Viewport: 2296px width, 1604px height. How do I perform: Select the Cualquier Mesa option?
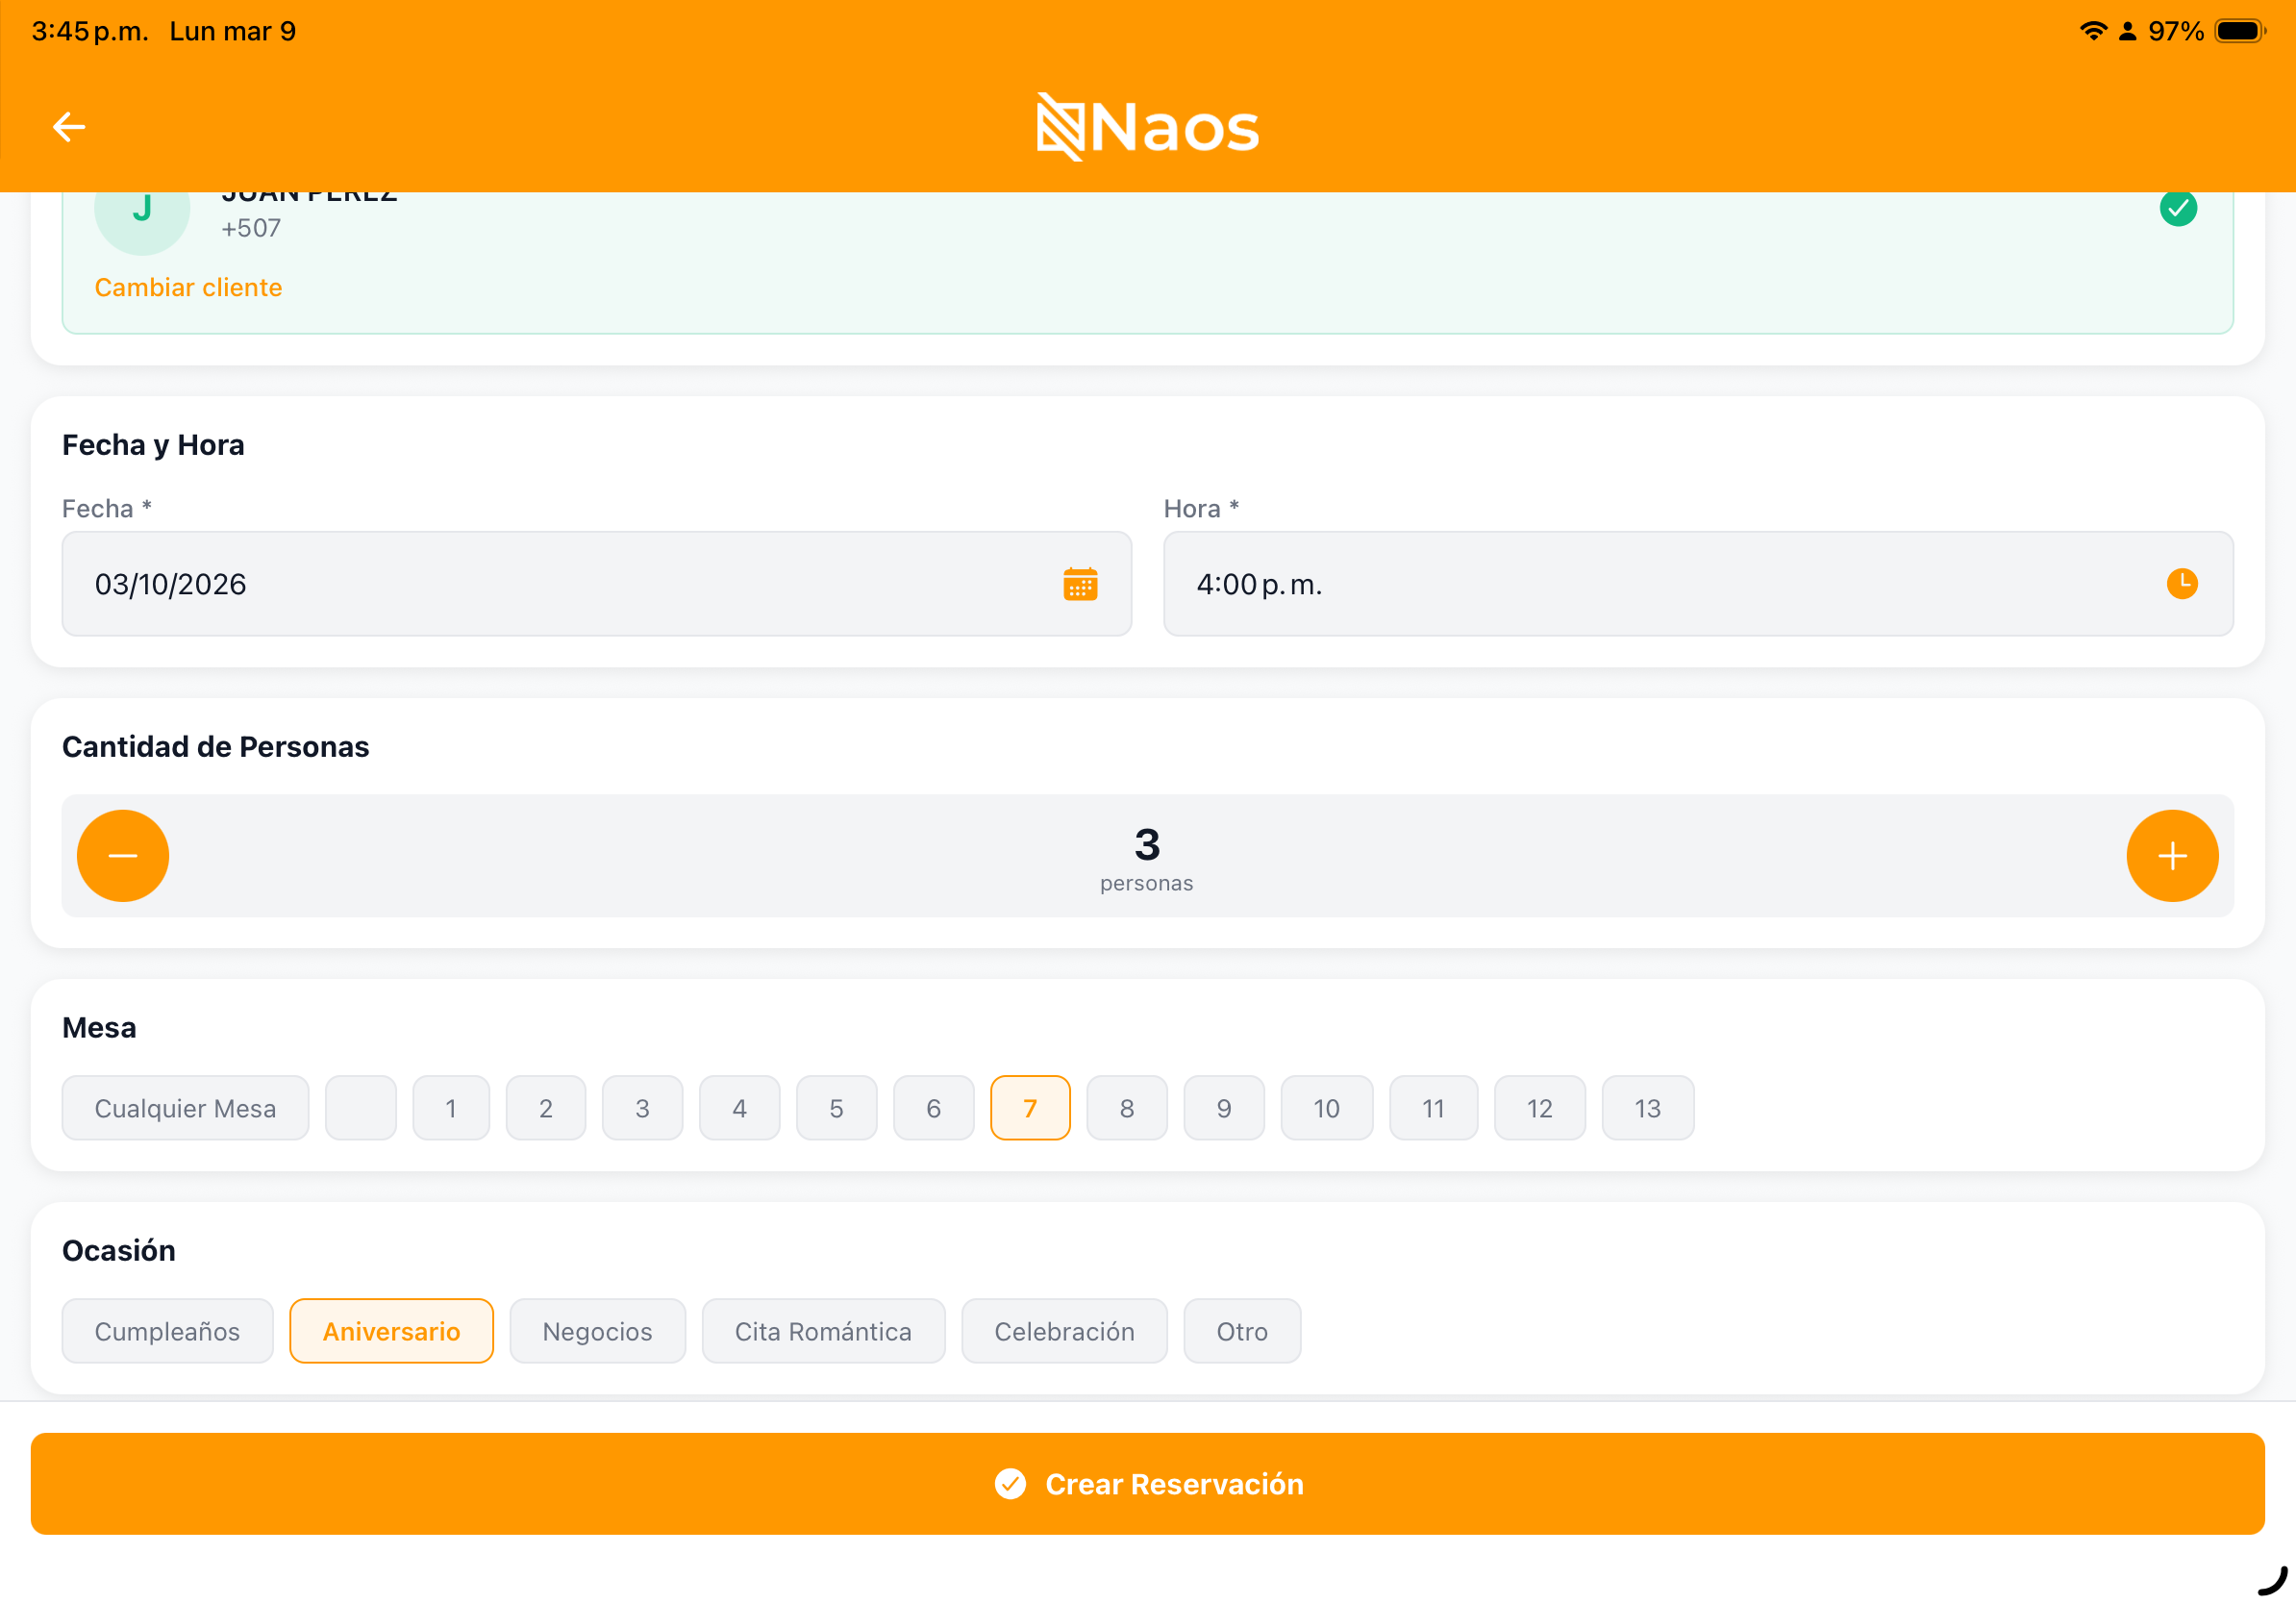click(185, 1108)
